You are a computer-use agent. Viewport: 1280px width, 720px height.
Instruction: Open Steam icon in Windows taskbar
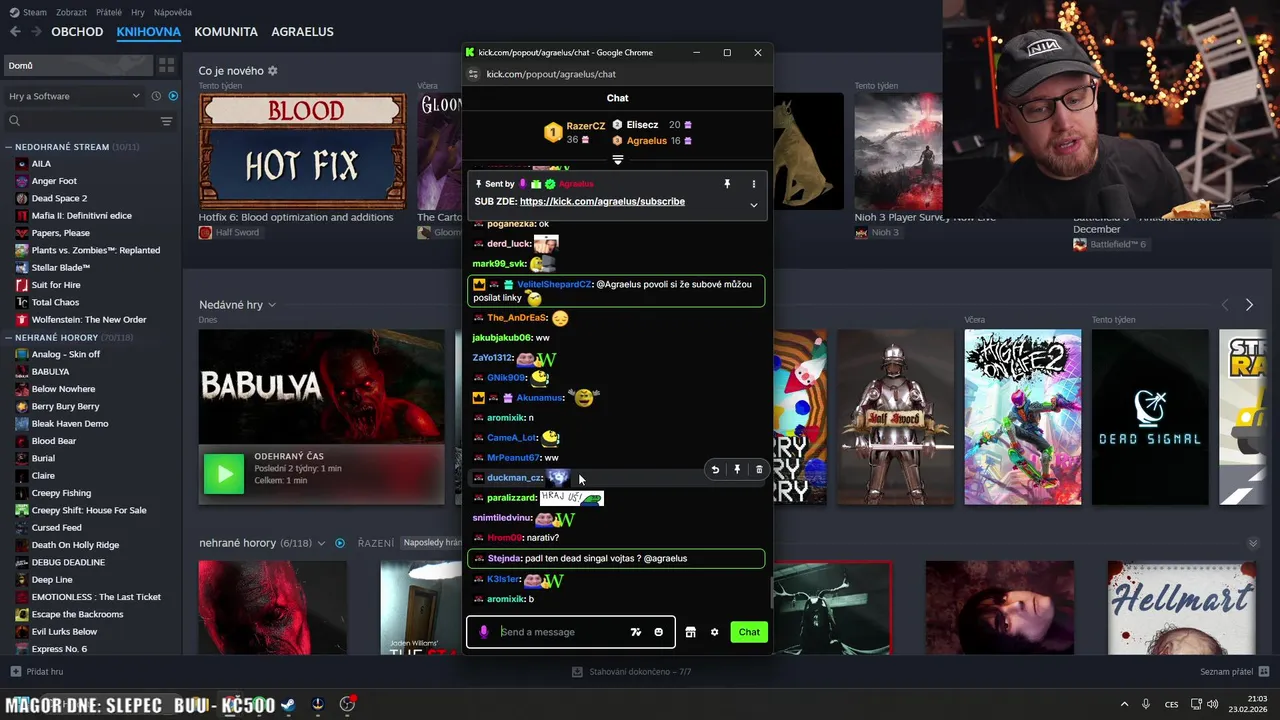click(288, 704)
